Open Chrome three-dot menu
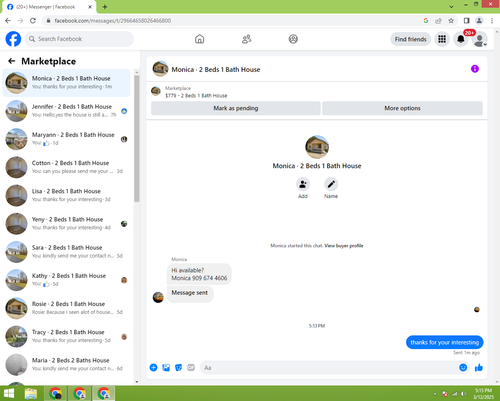 tap(492, 21)
